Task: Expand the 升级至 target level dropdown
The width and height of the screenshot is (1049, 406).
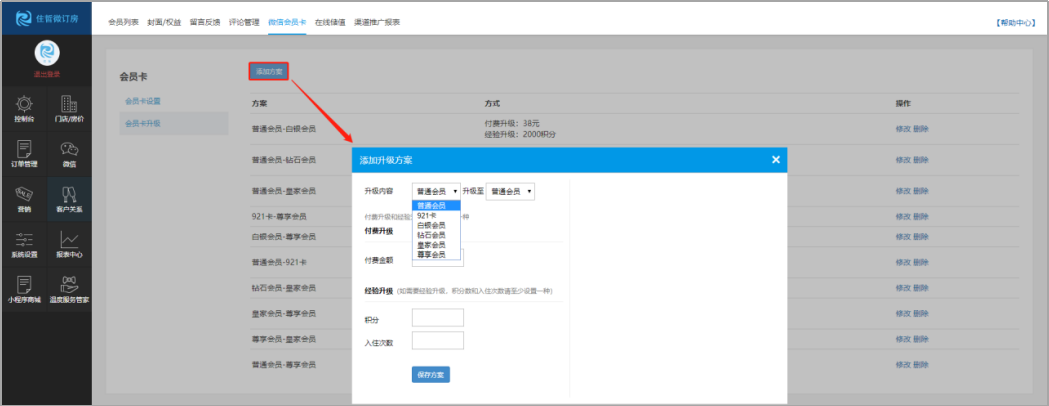Action: coord(510,190)
